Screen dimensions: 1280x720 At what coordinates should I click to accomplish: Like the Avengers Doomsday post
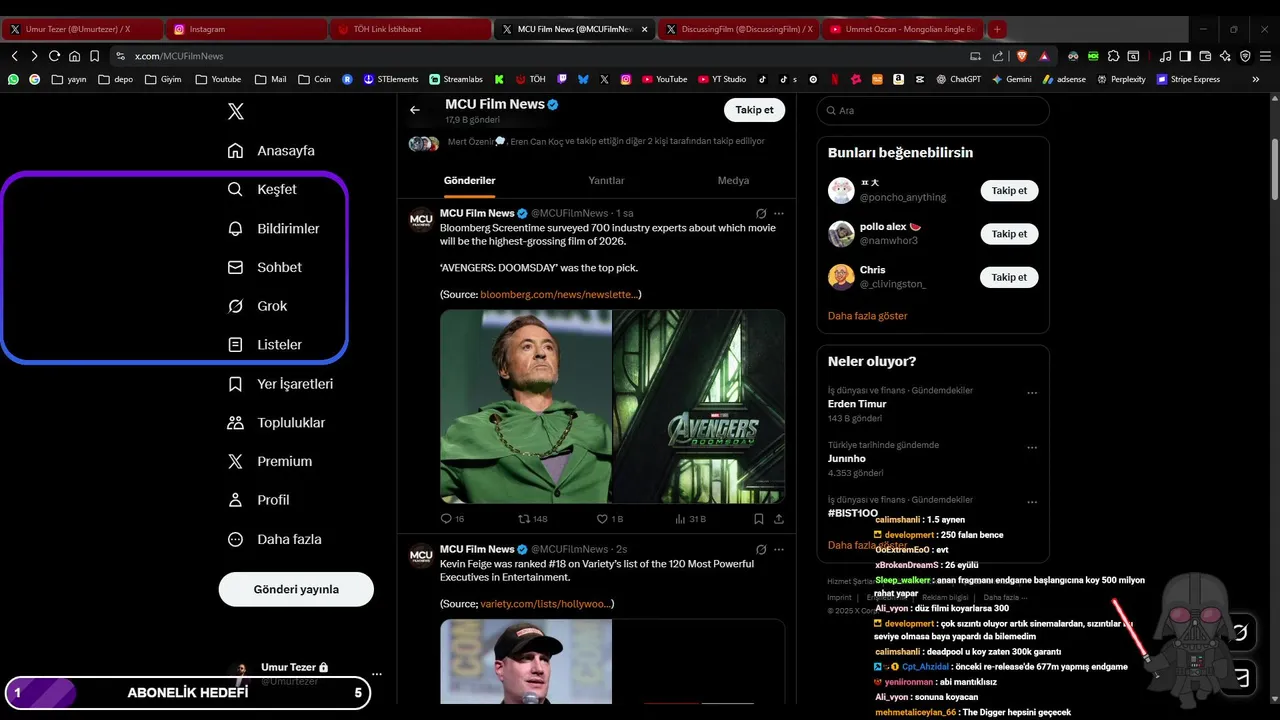tap(609, 519)
